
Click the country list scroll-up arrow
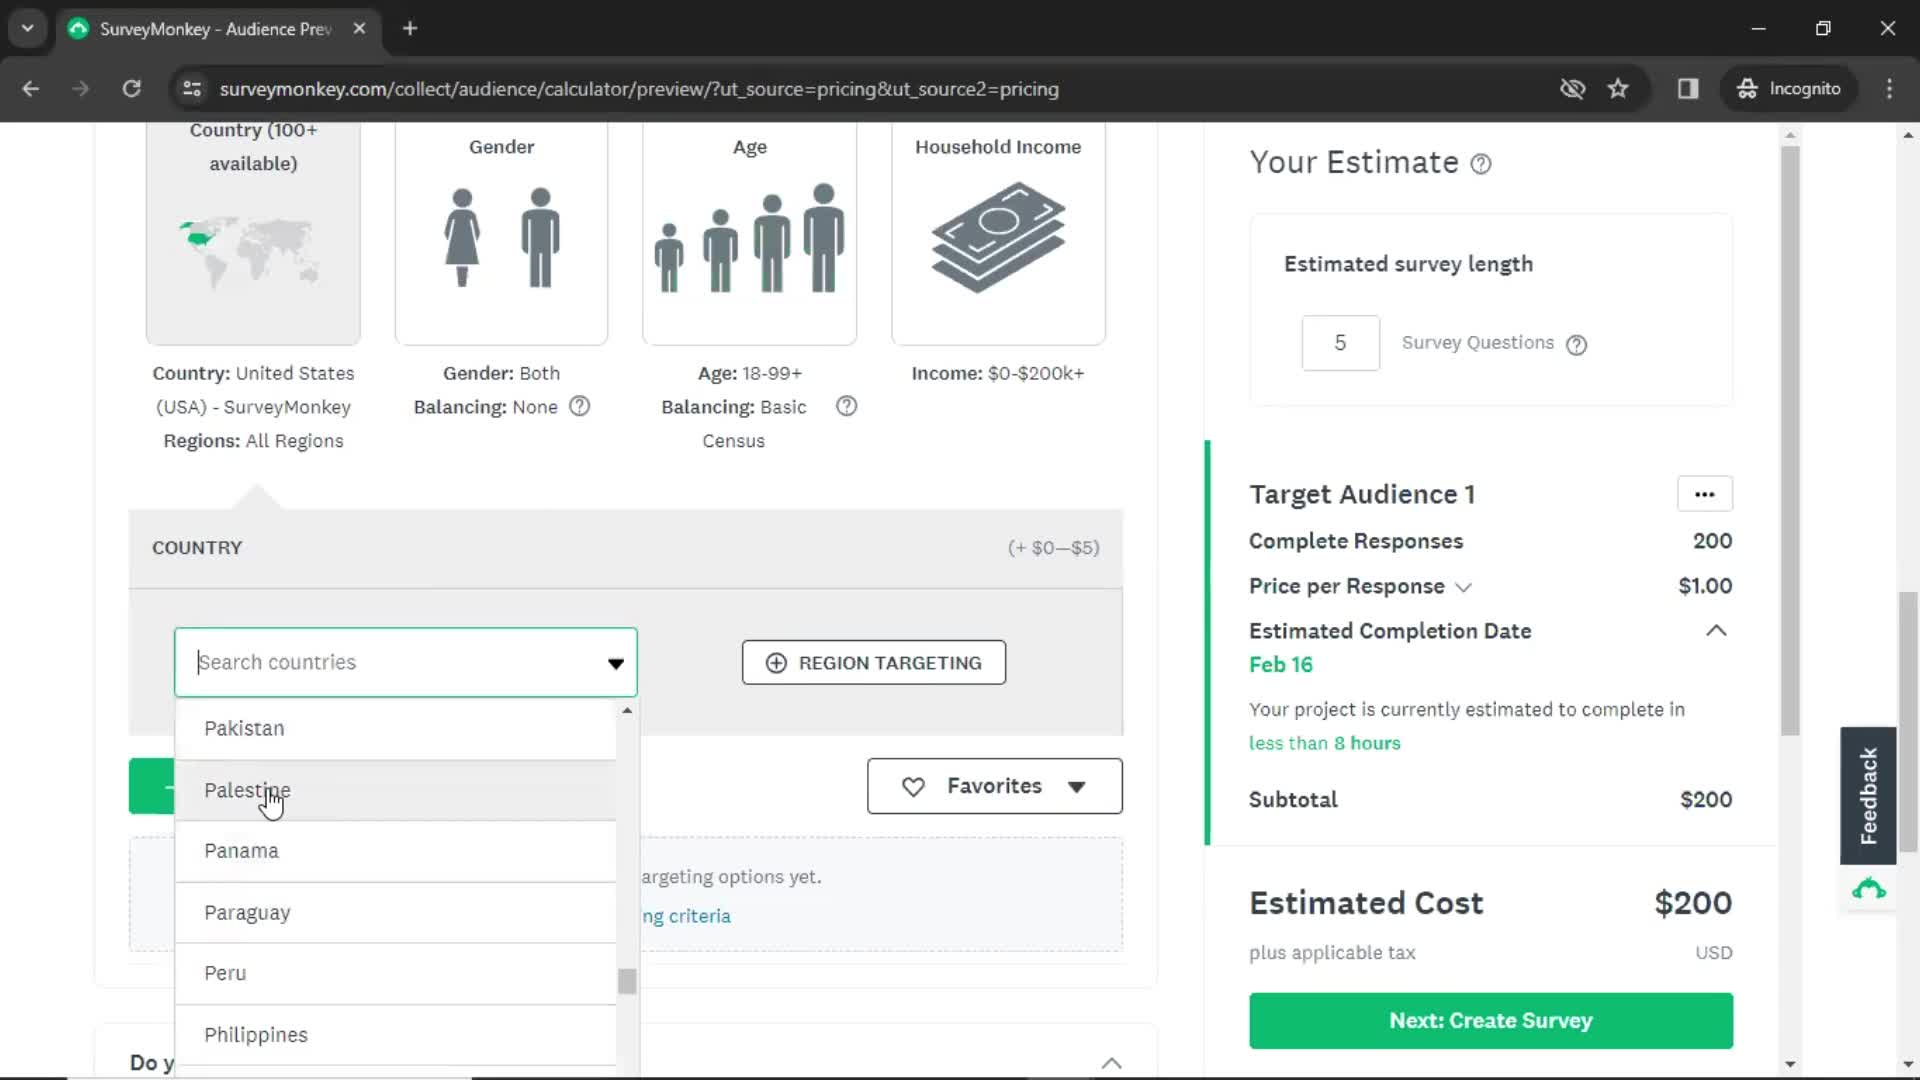pos(627,711)
